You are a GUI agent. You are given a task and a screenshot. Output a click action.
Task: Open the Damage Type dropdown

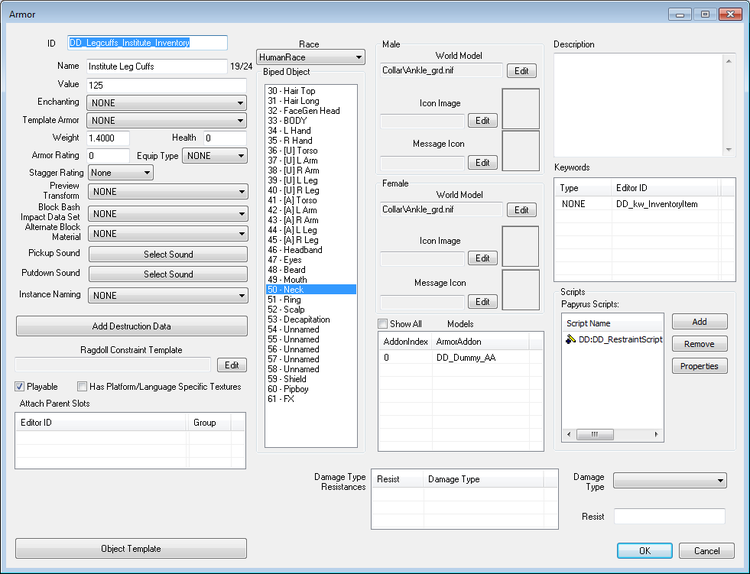click(x=670, y=480)
